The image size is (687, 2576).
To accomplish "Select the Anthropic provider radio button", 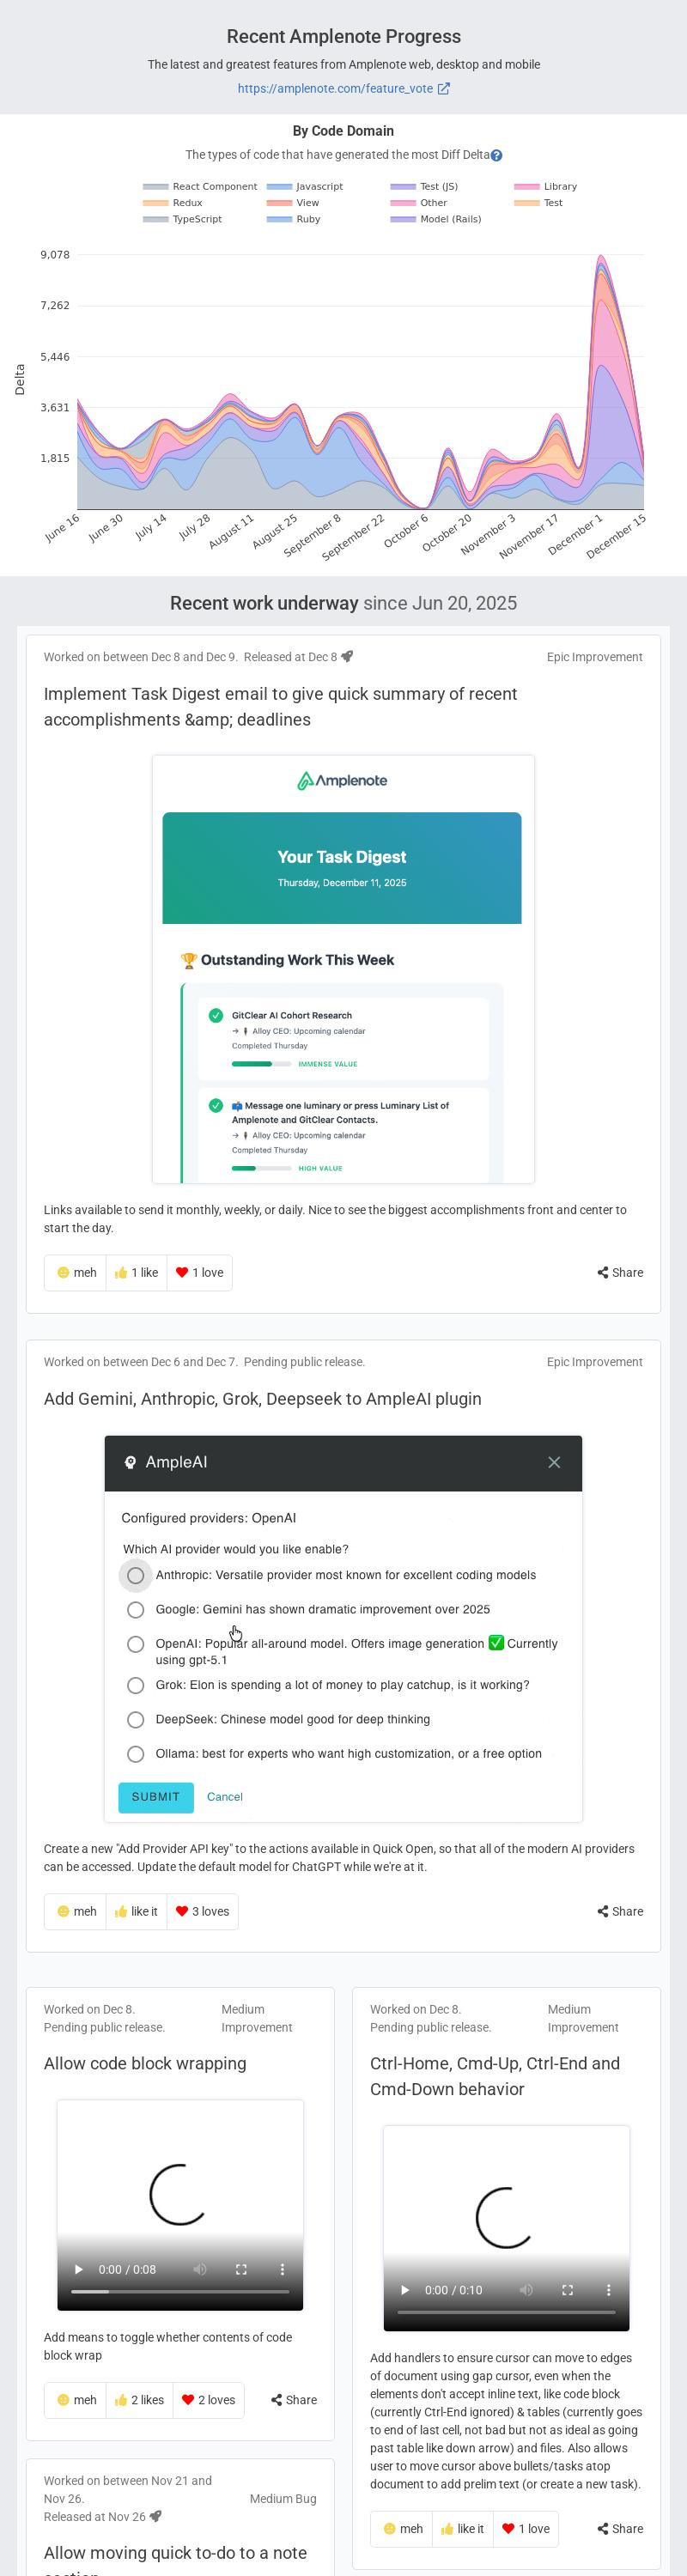I will 136,1576.
